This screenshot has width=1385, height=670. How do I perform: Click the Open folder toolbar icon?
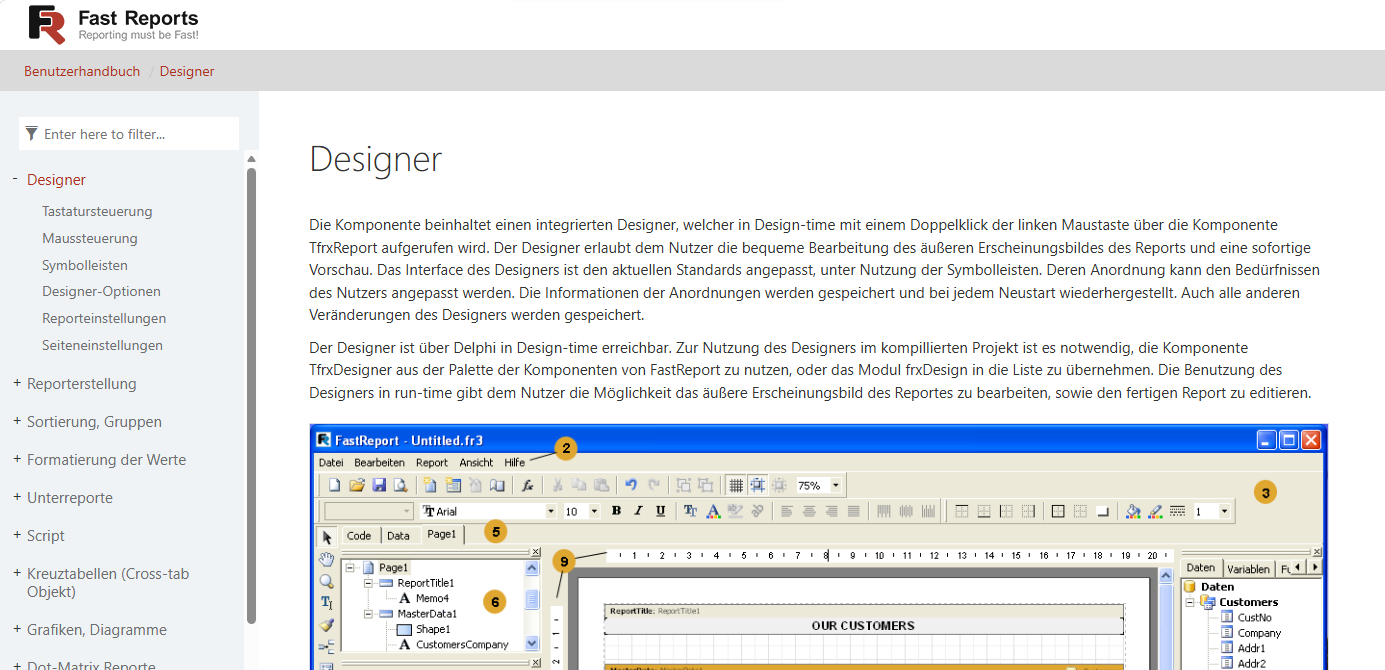357,485
